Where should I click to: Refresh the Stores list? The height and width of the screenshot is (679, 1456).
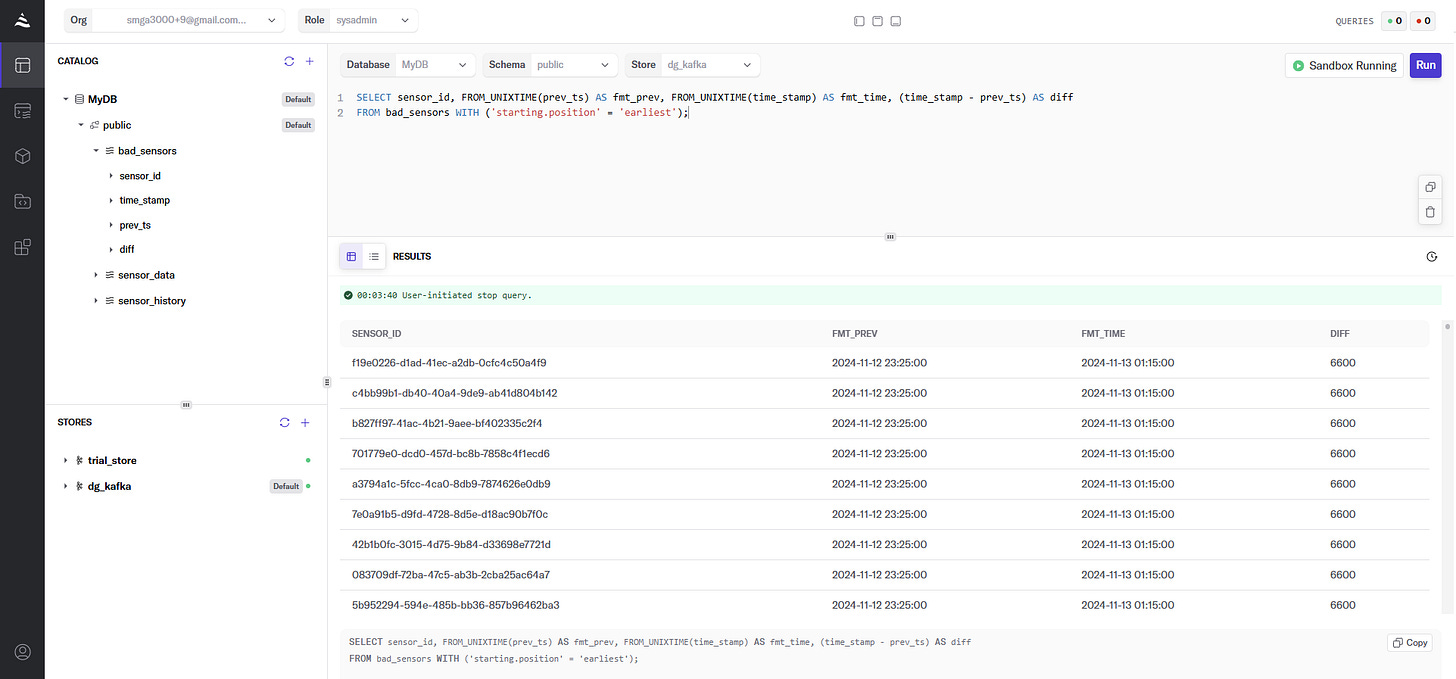click(x=285, y=423)
